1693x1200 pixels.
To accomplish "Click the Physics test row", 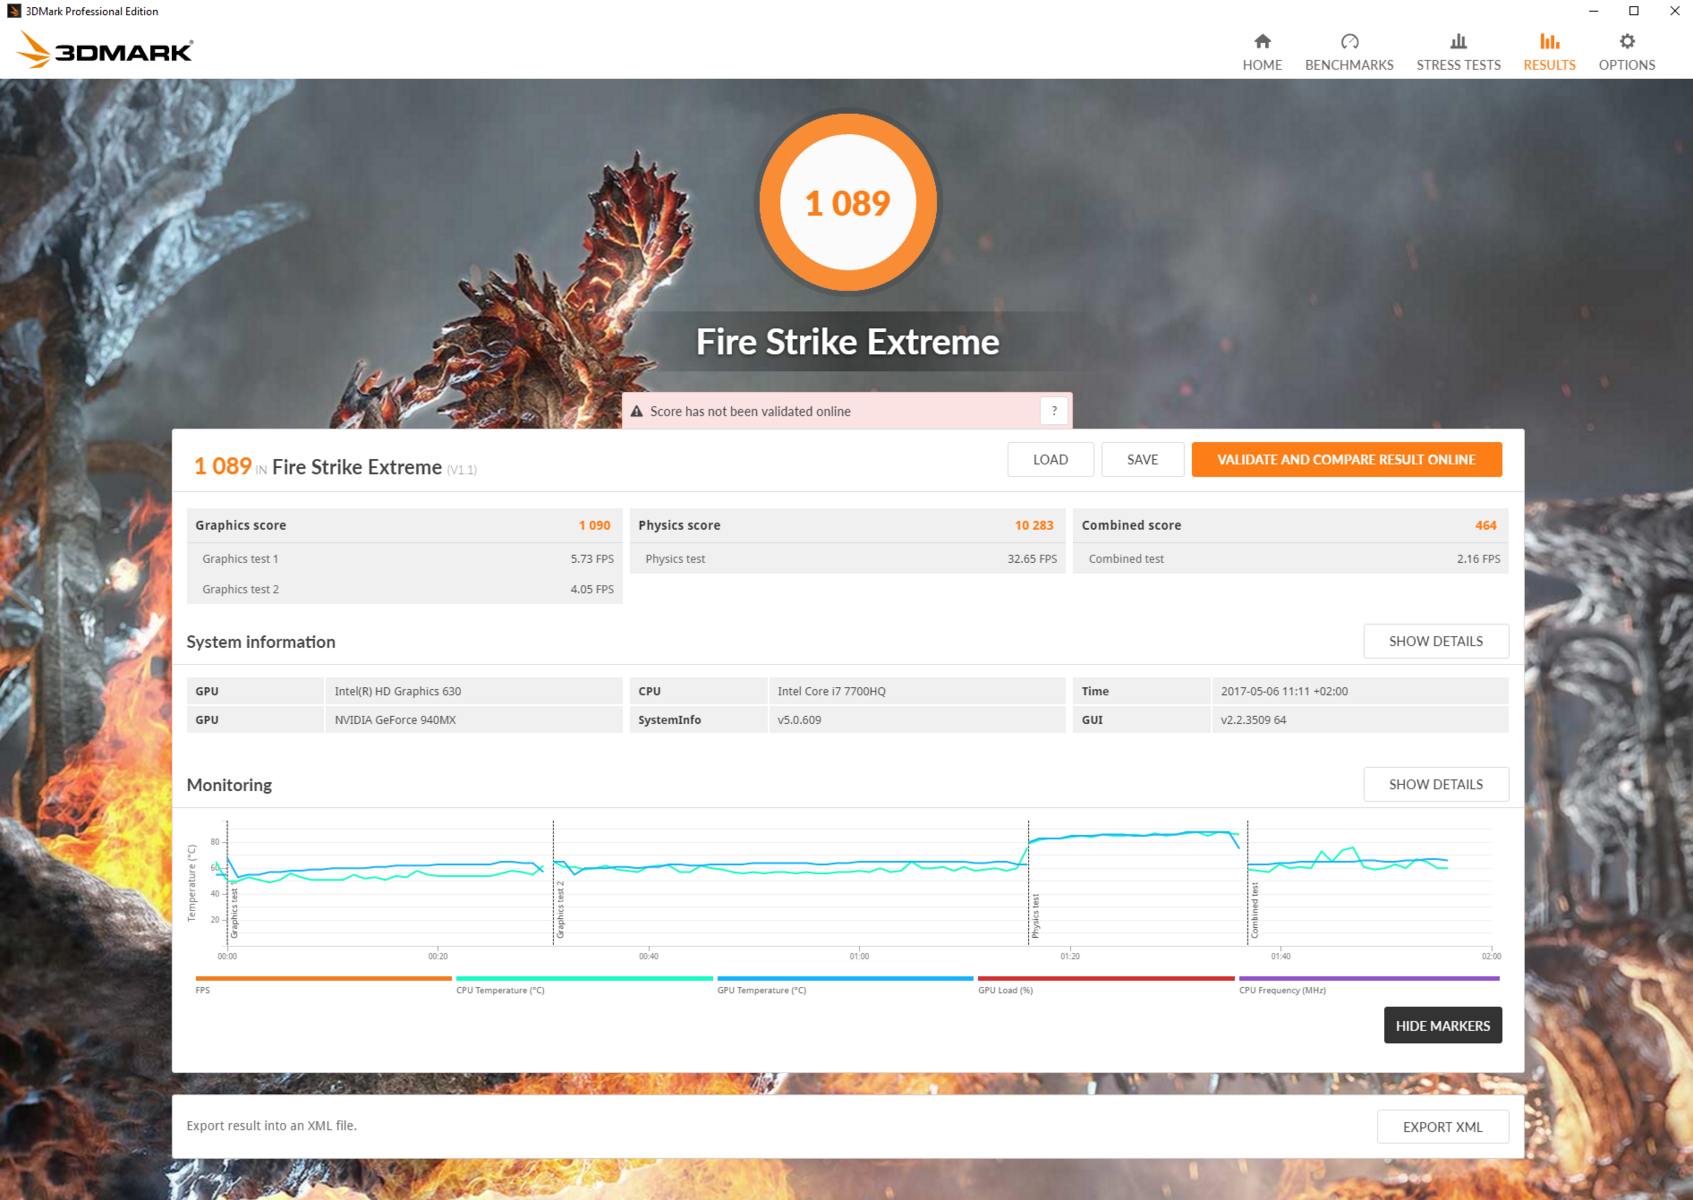I will 848,559.
